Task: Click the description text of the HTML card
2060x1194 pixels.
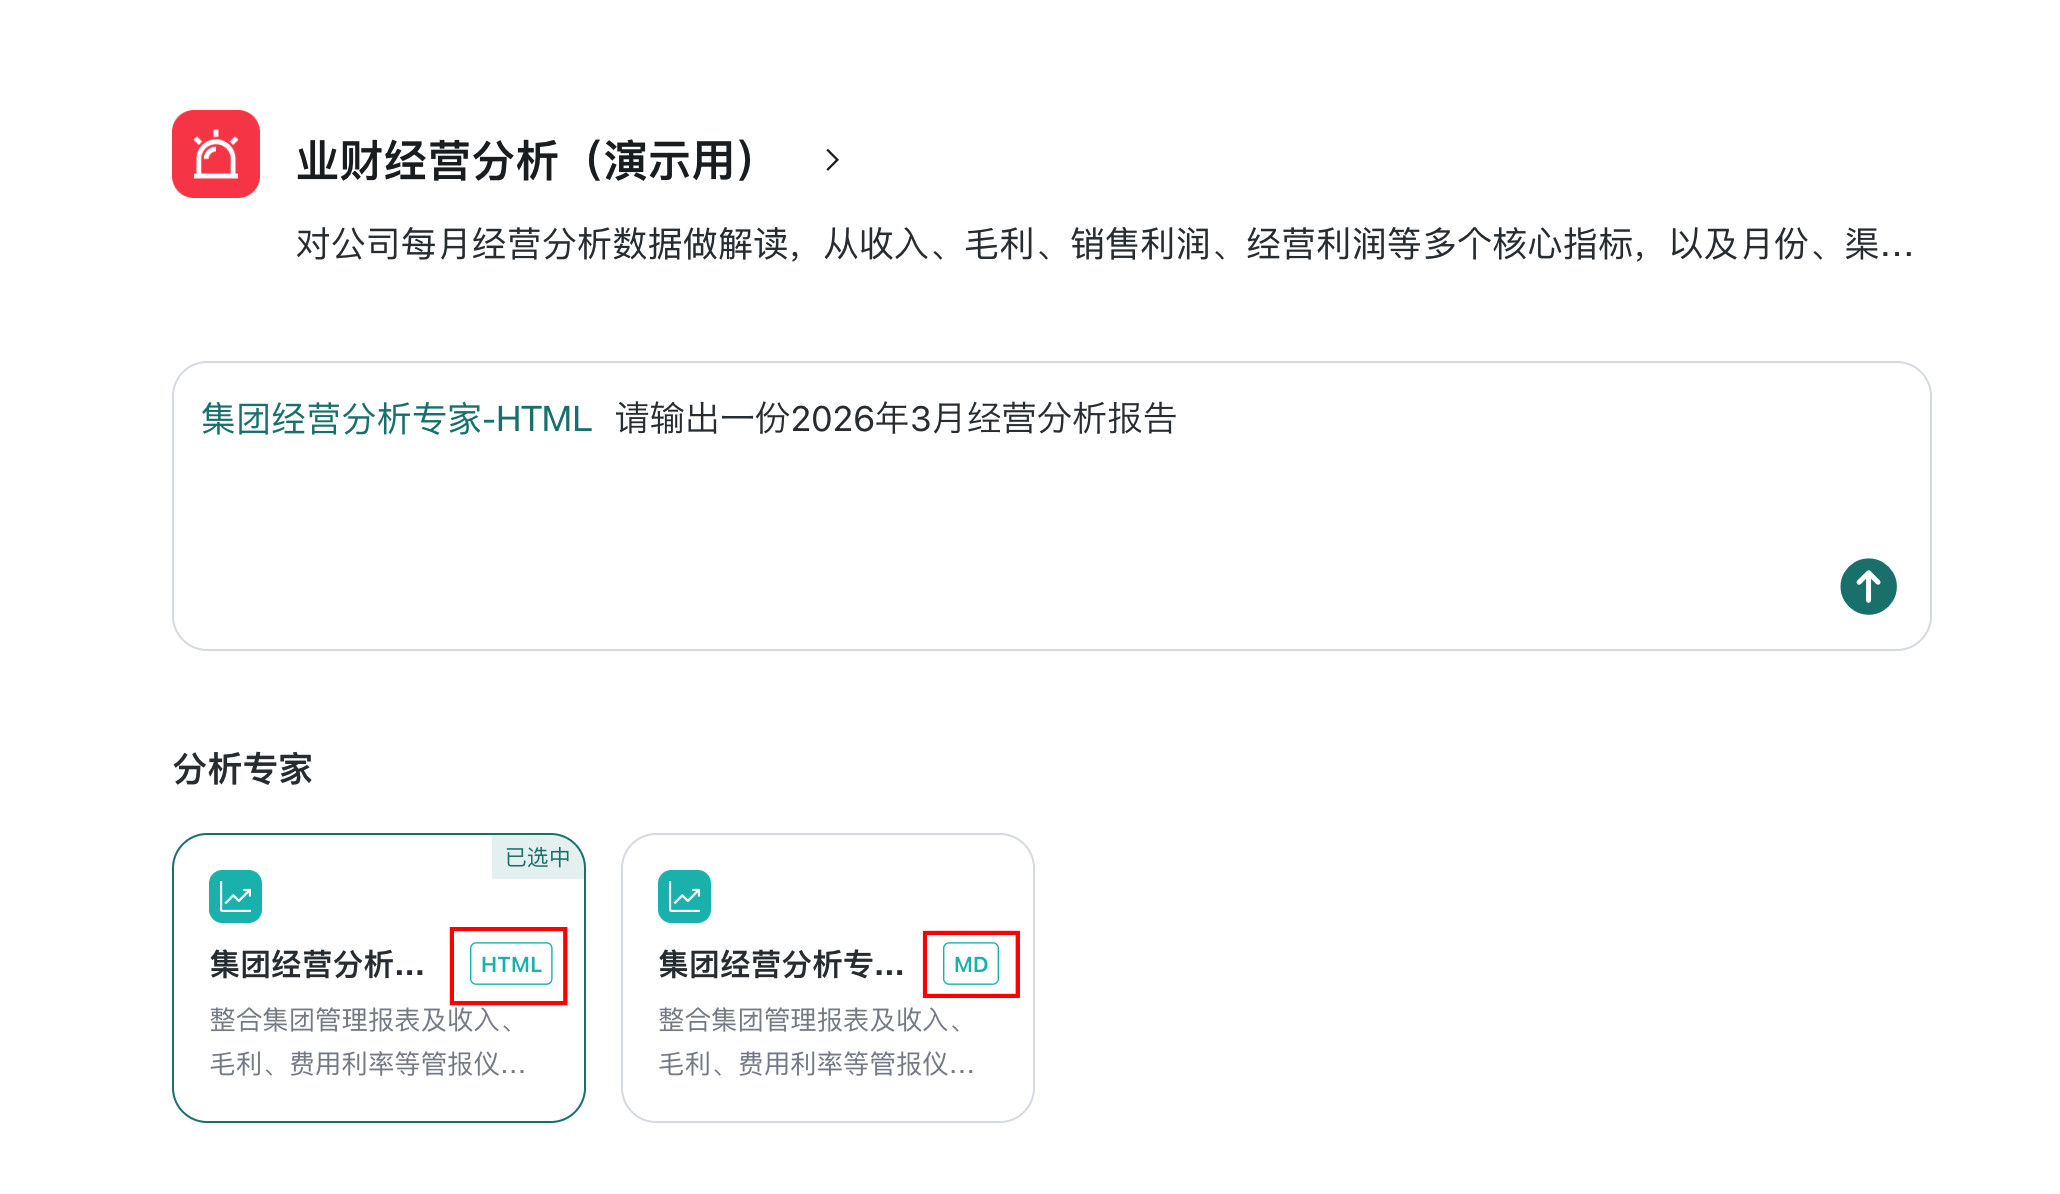Action: [x=367, y=1041]
